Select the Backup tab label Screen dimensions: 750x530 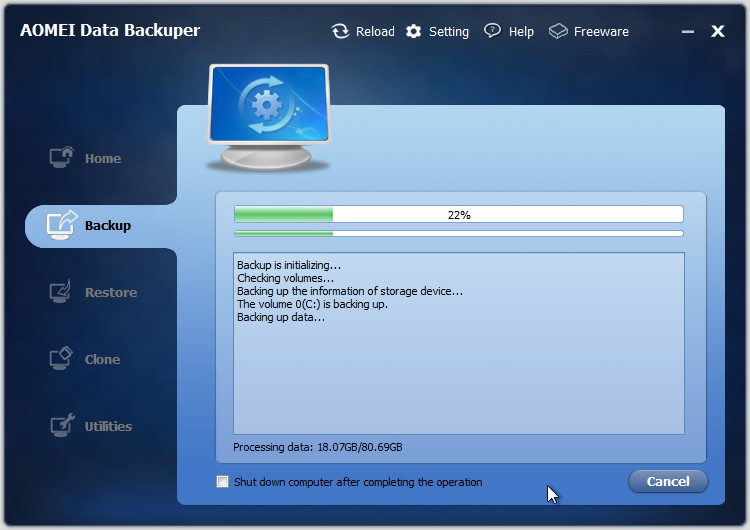click(x=108, y=225)
